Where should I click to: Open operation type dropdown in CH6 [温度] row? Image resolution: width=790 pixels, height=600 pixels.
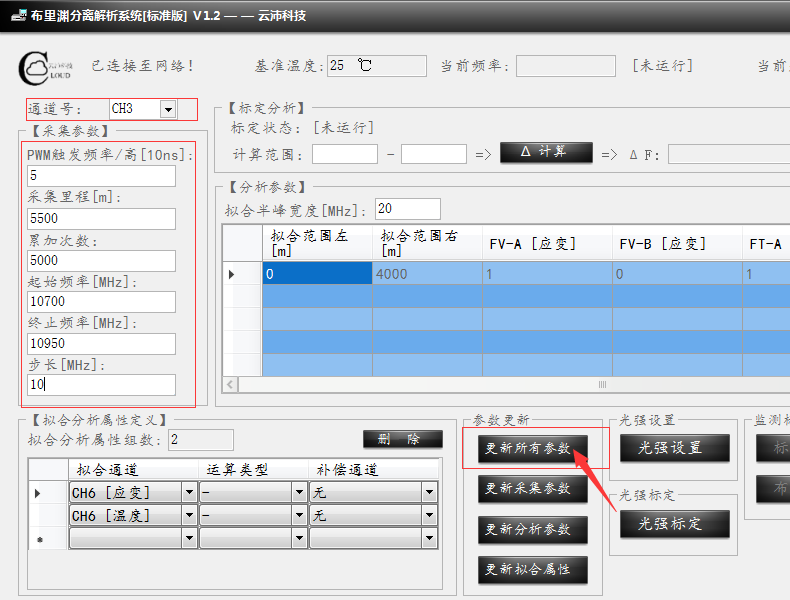(299, 515)
